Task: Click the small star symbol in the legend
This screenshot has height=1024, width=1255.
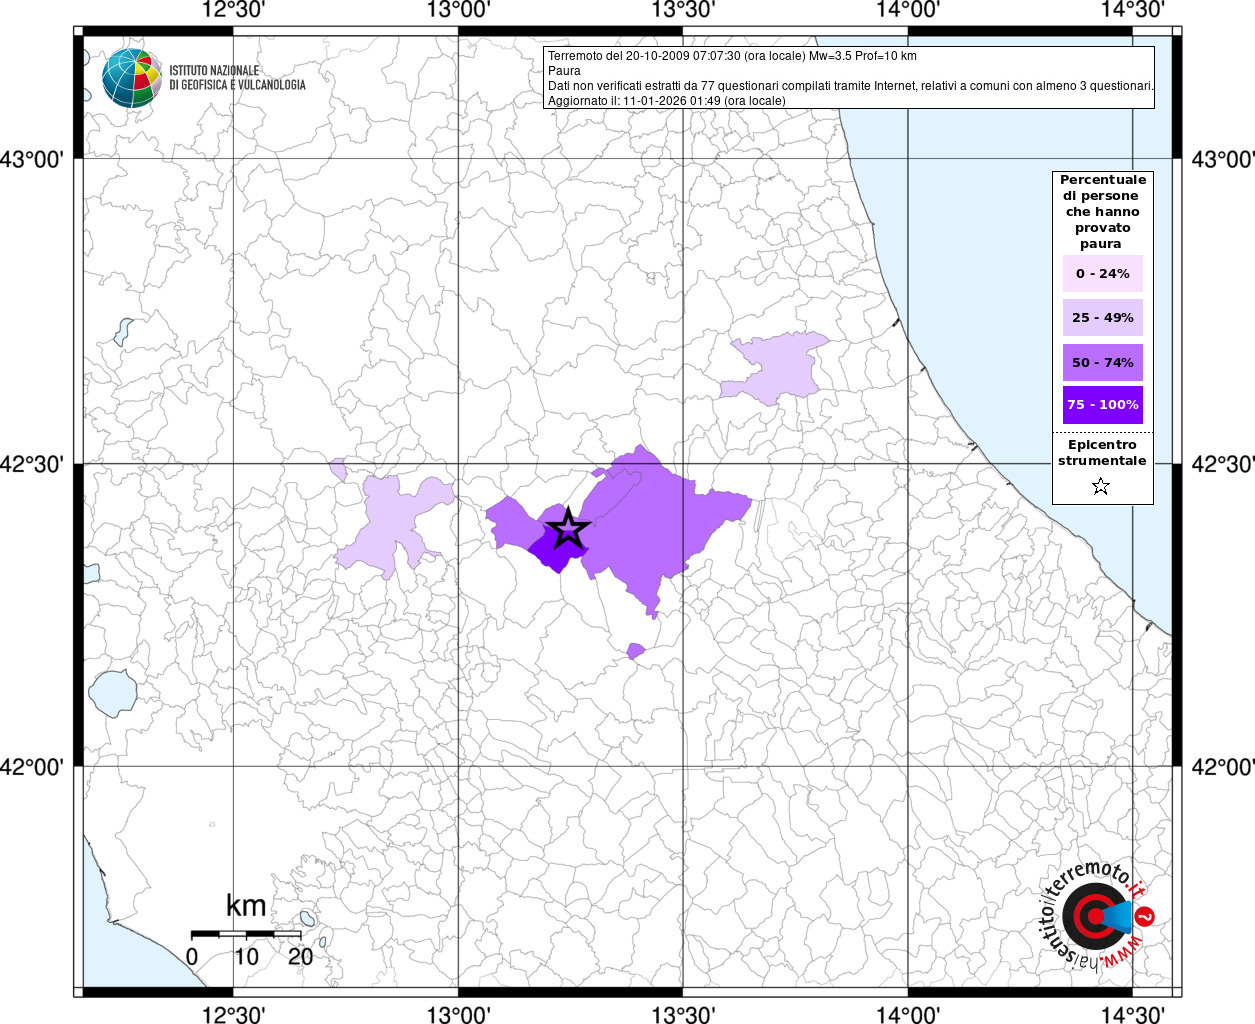Action: (1101, 487)
